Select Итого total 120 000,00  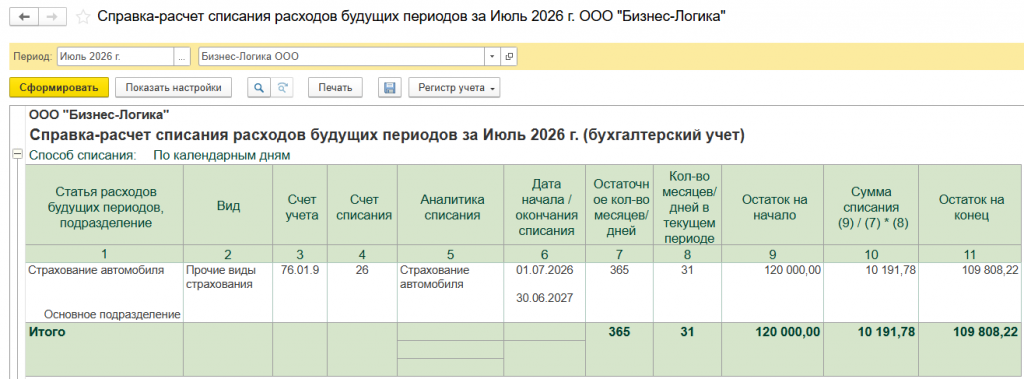pyautogui.click(x=787, y=332)
